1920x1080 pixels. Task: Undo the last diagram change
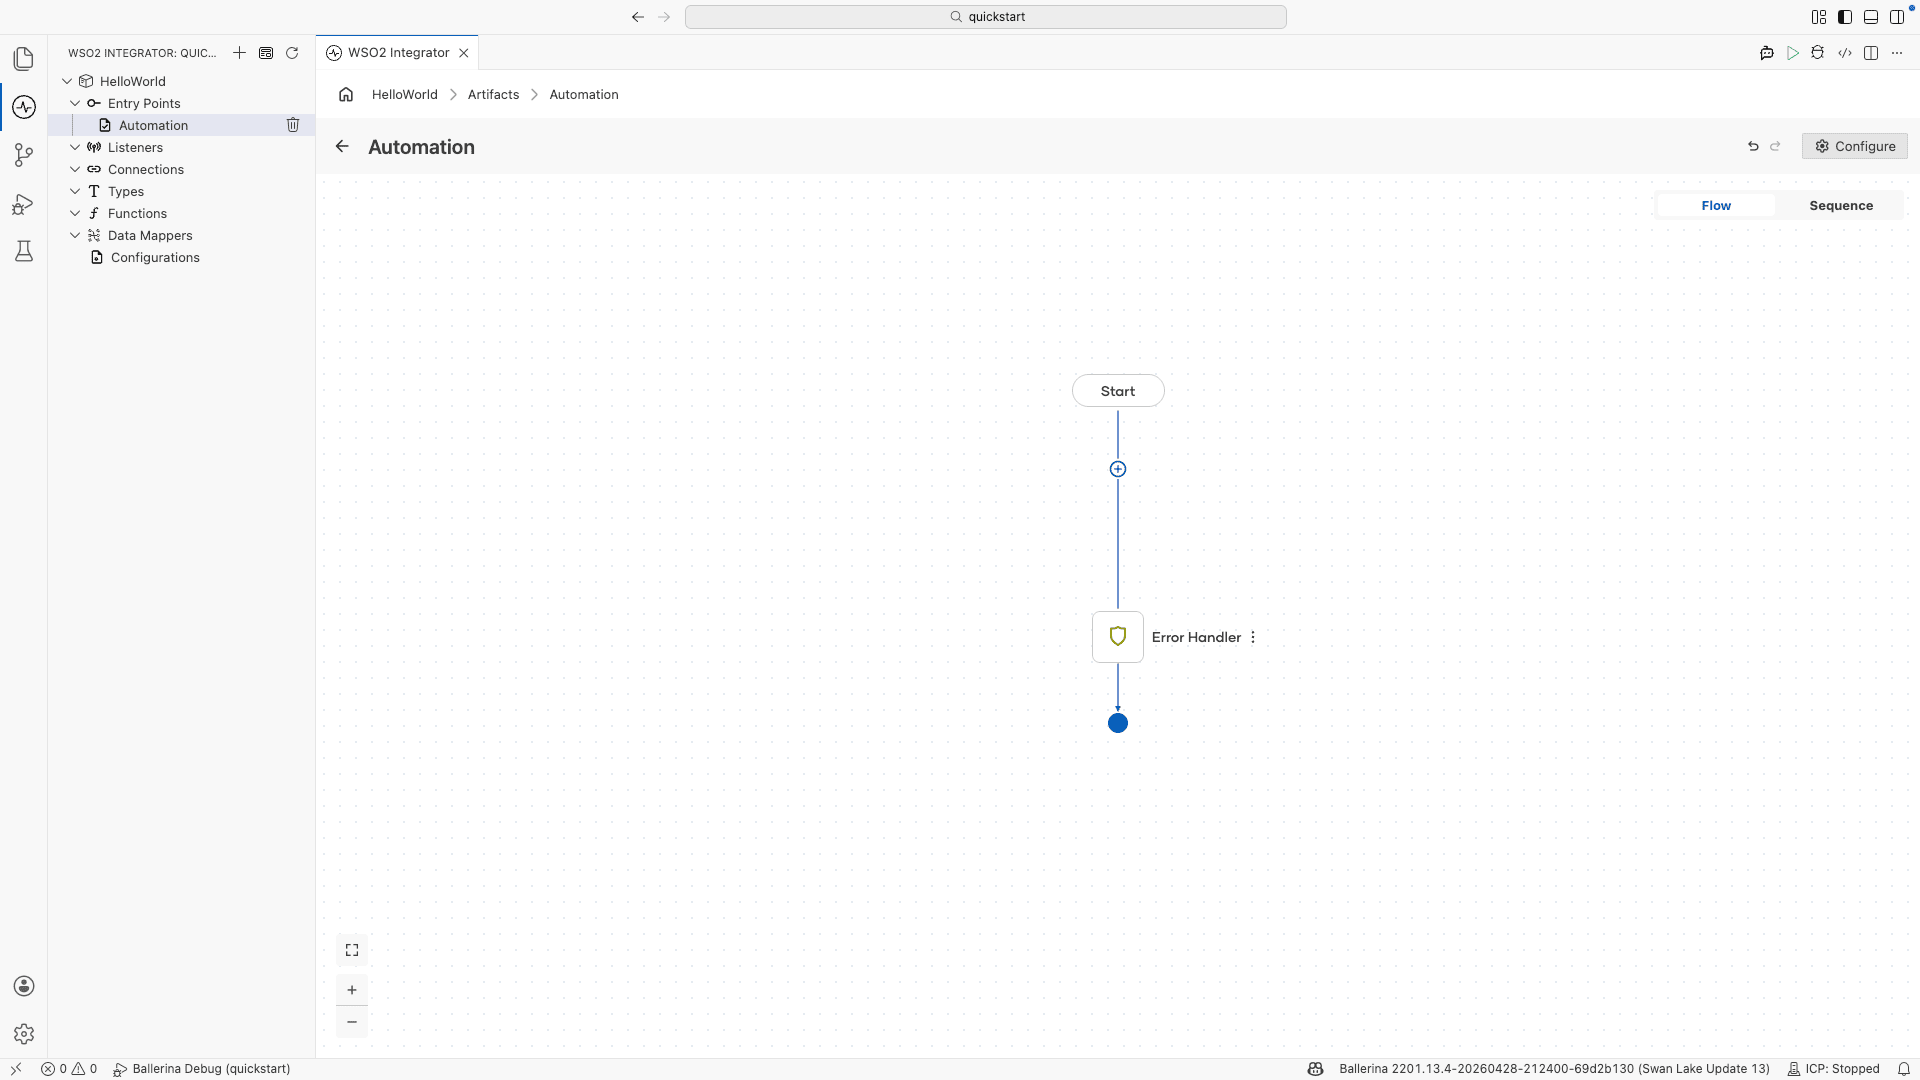pos(1753,146)
